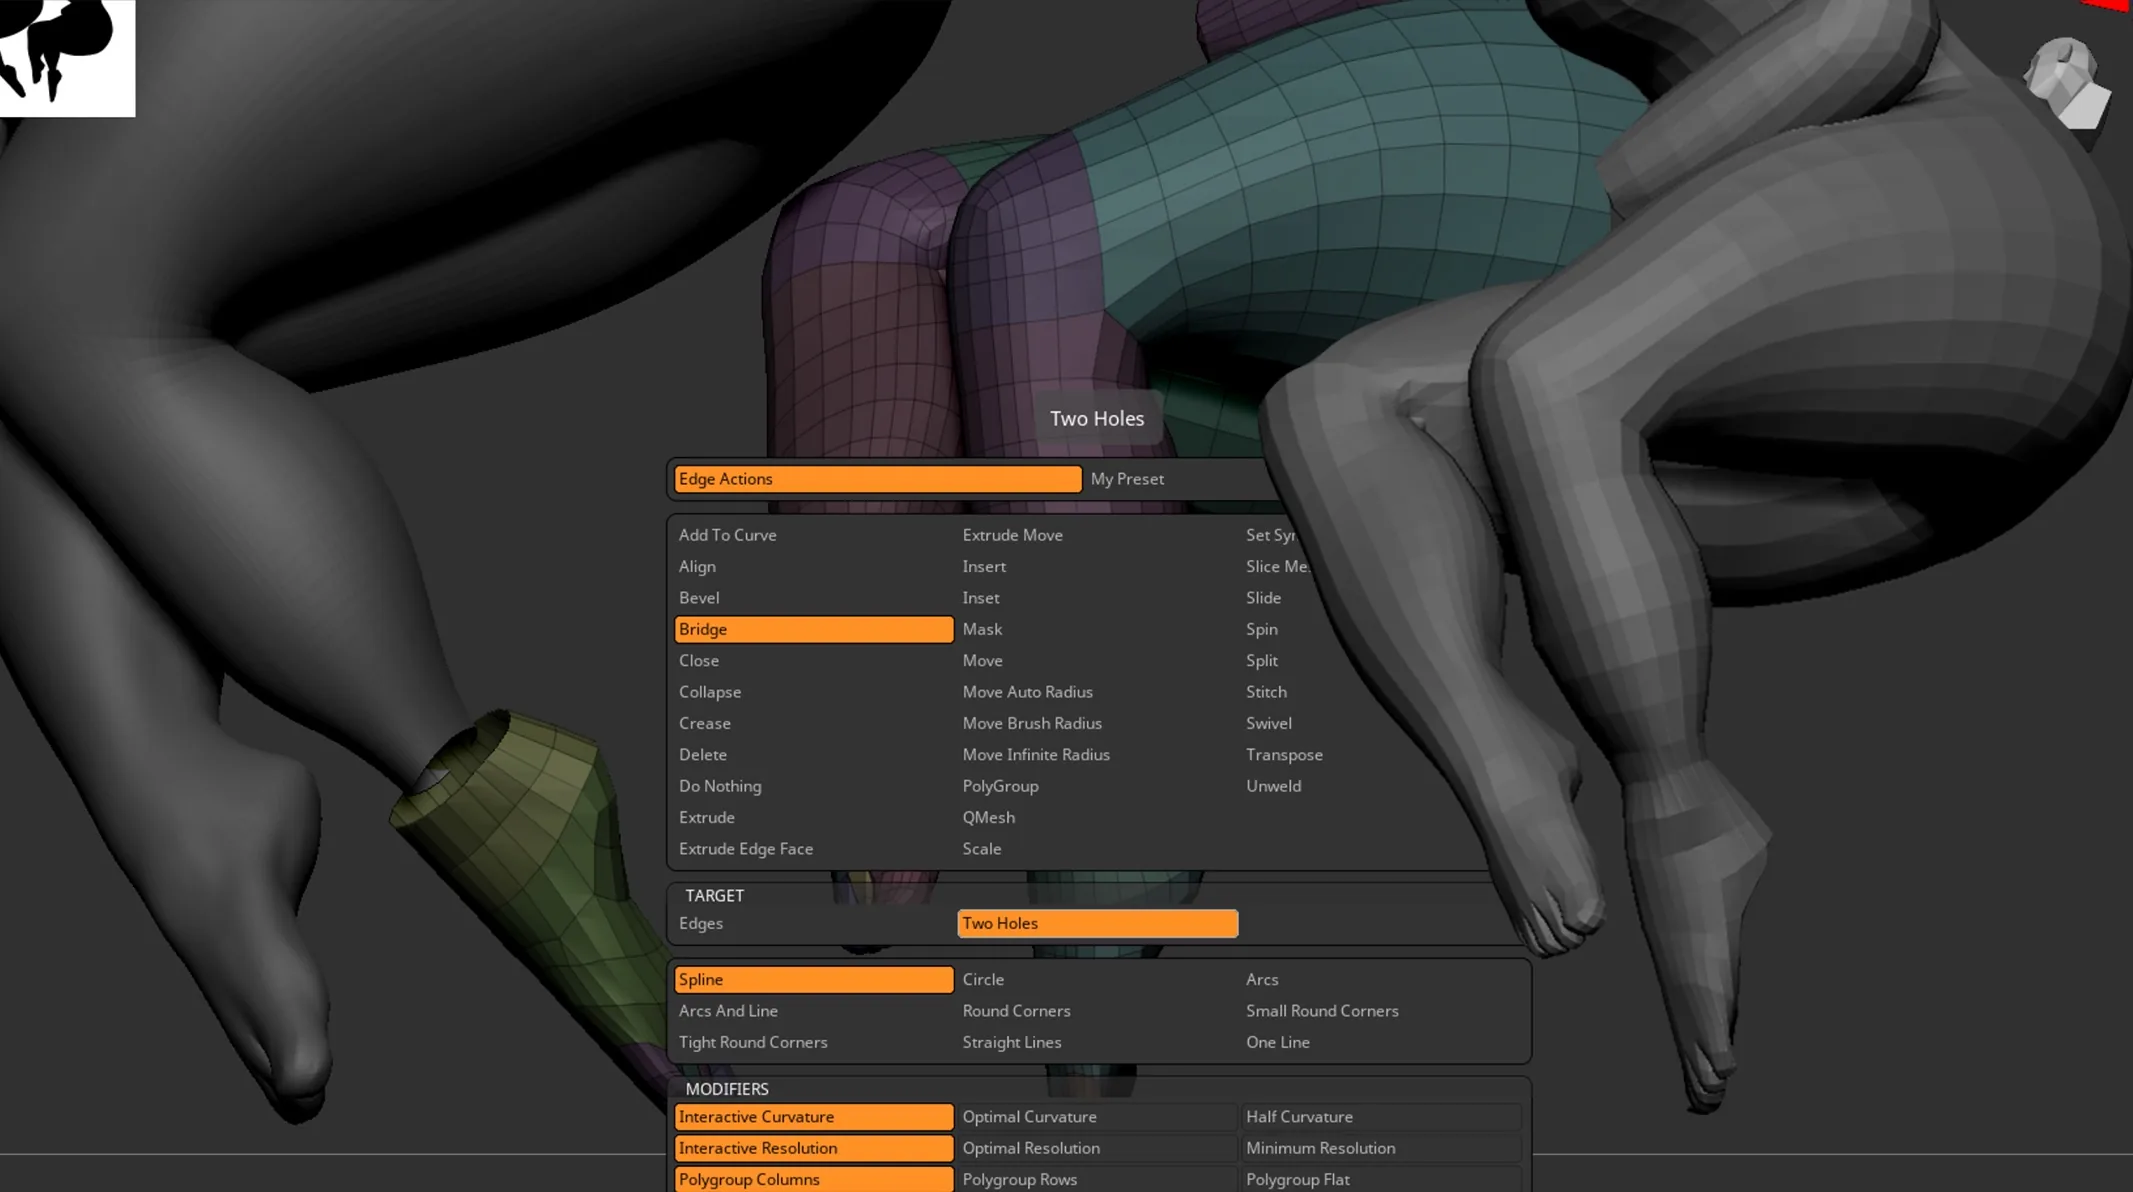
Task: Choose the Extrude action
Action: pos(707,818)
